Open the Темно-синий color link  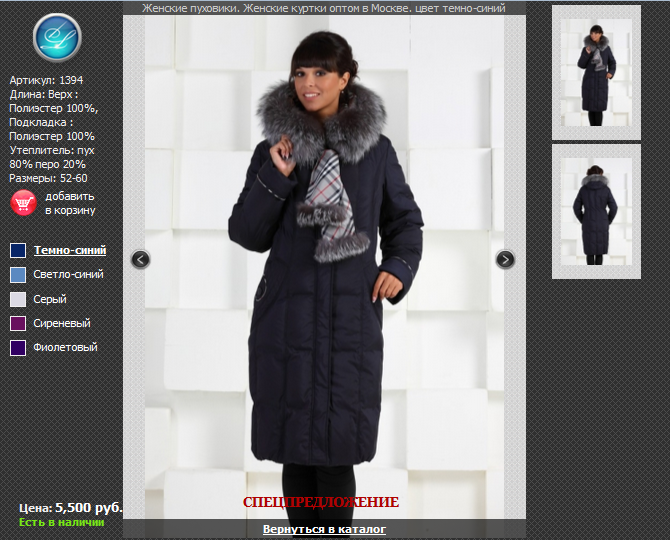click(x=70, y=250)
